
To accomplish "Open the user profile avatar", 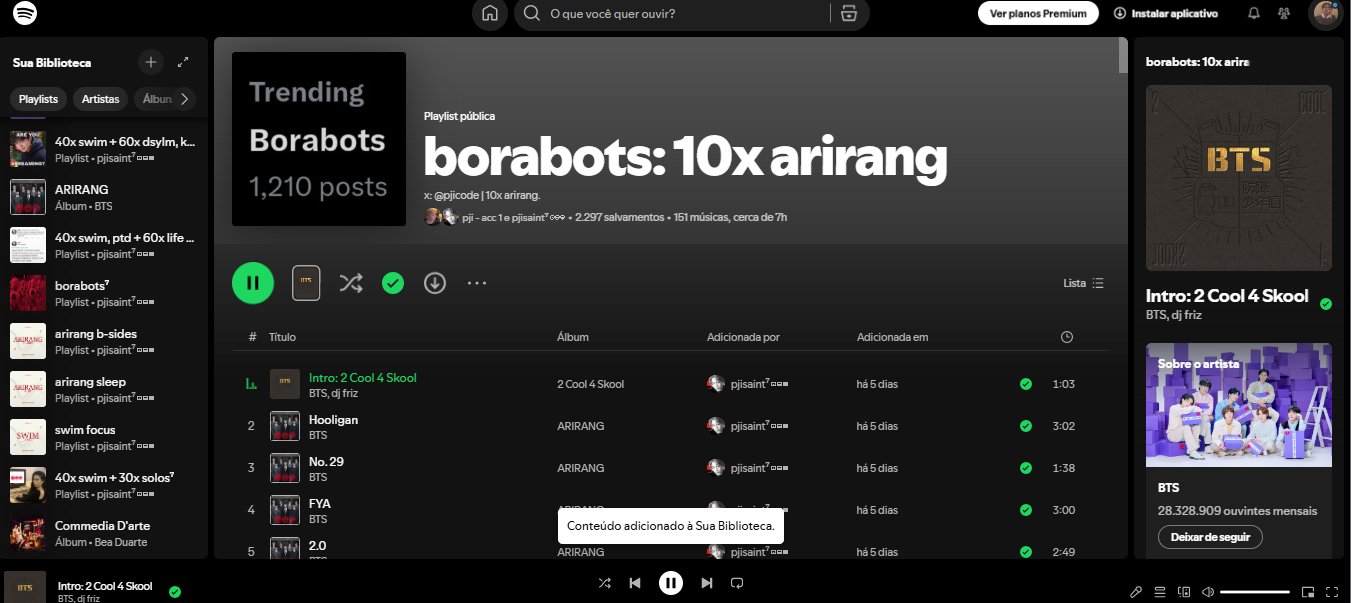I will click(1326, 14).
